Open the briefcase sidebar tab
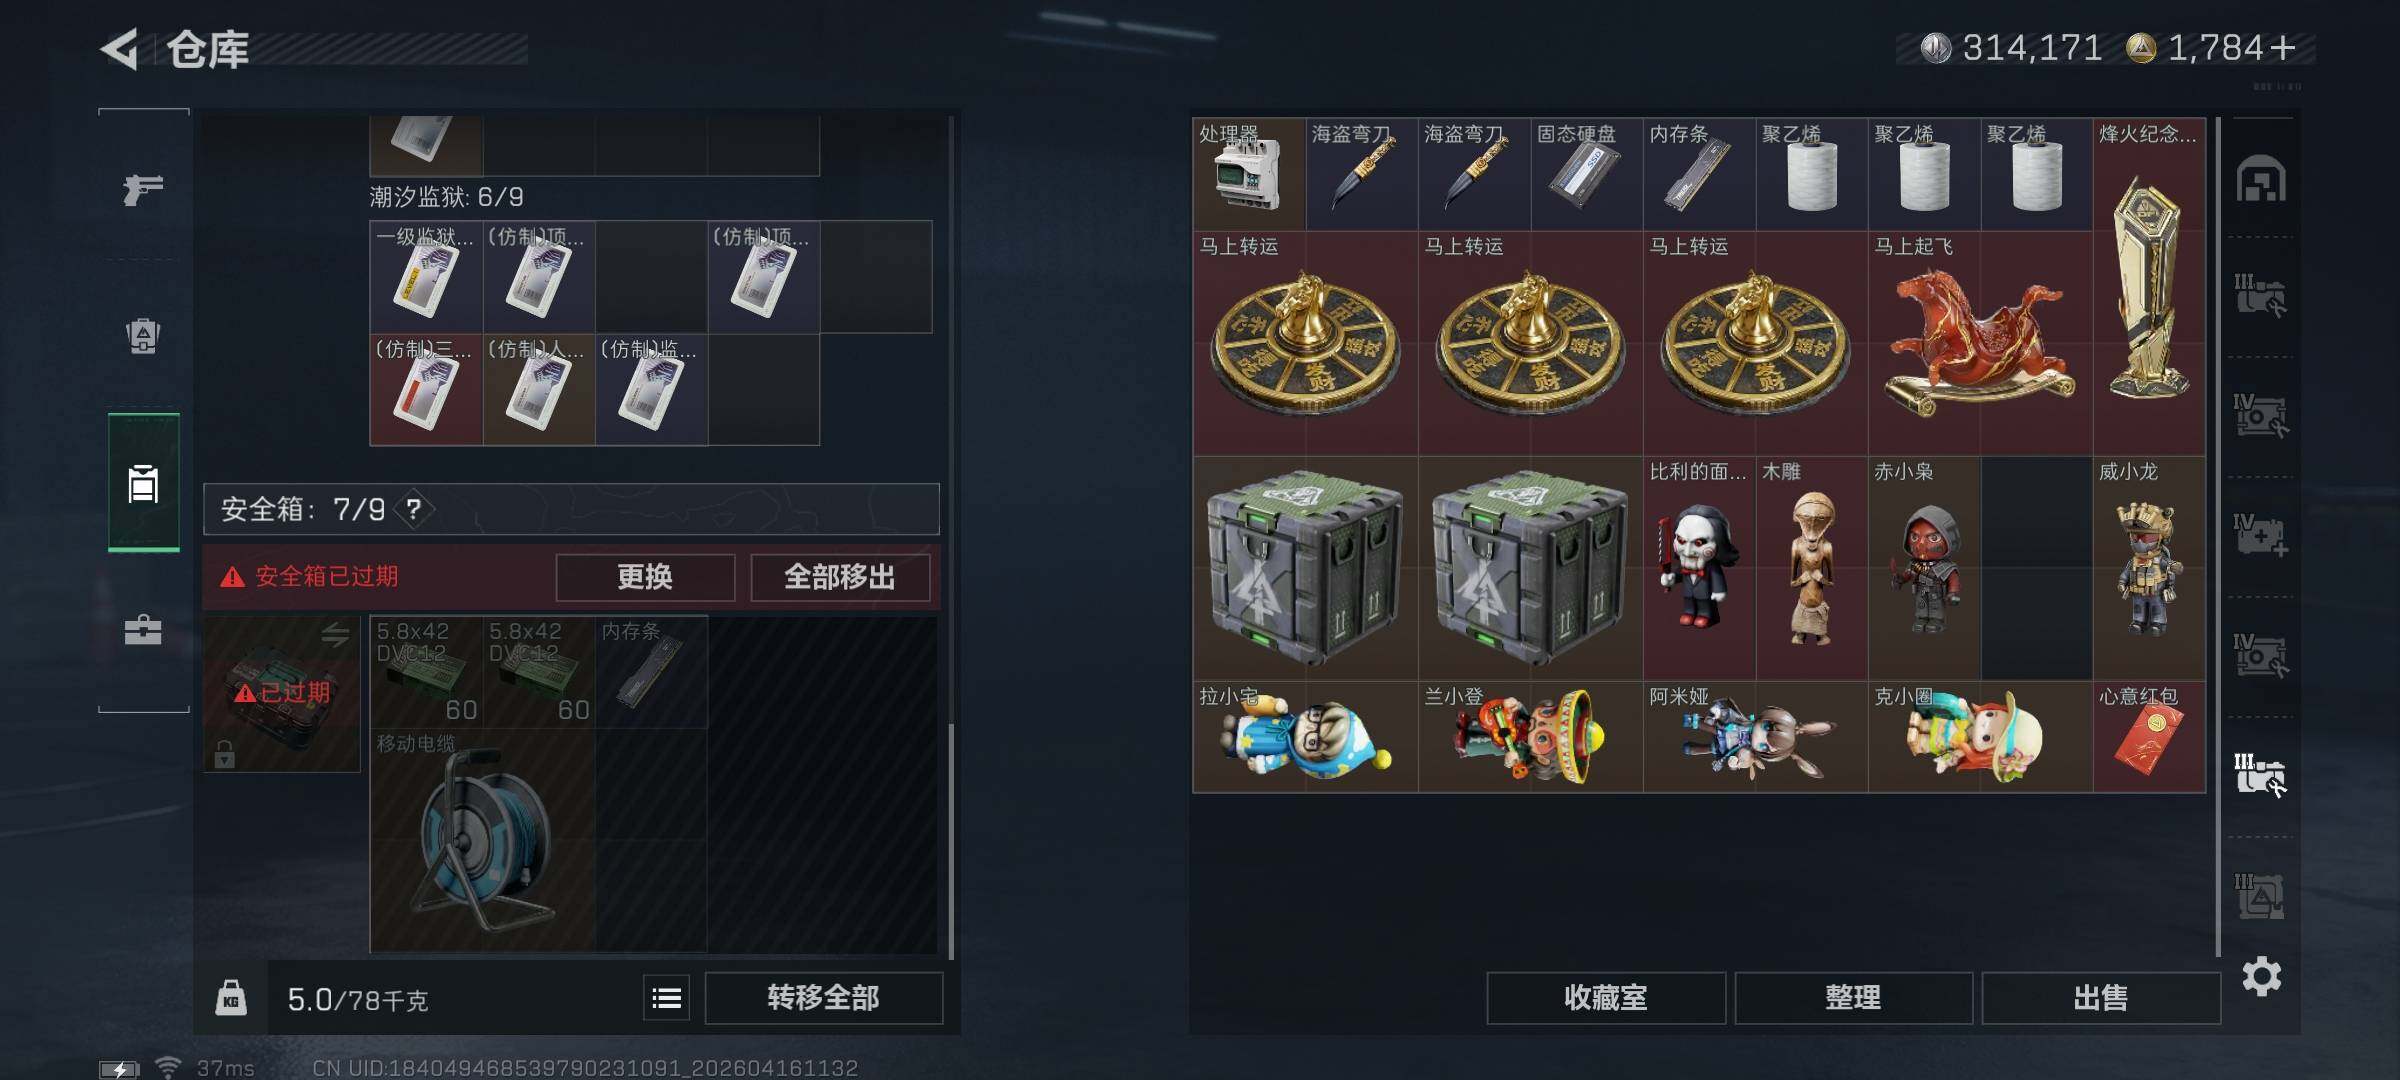2400x1080 pixels. click(143, 630)
